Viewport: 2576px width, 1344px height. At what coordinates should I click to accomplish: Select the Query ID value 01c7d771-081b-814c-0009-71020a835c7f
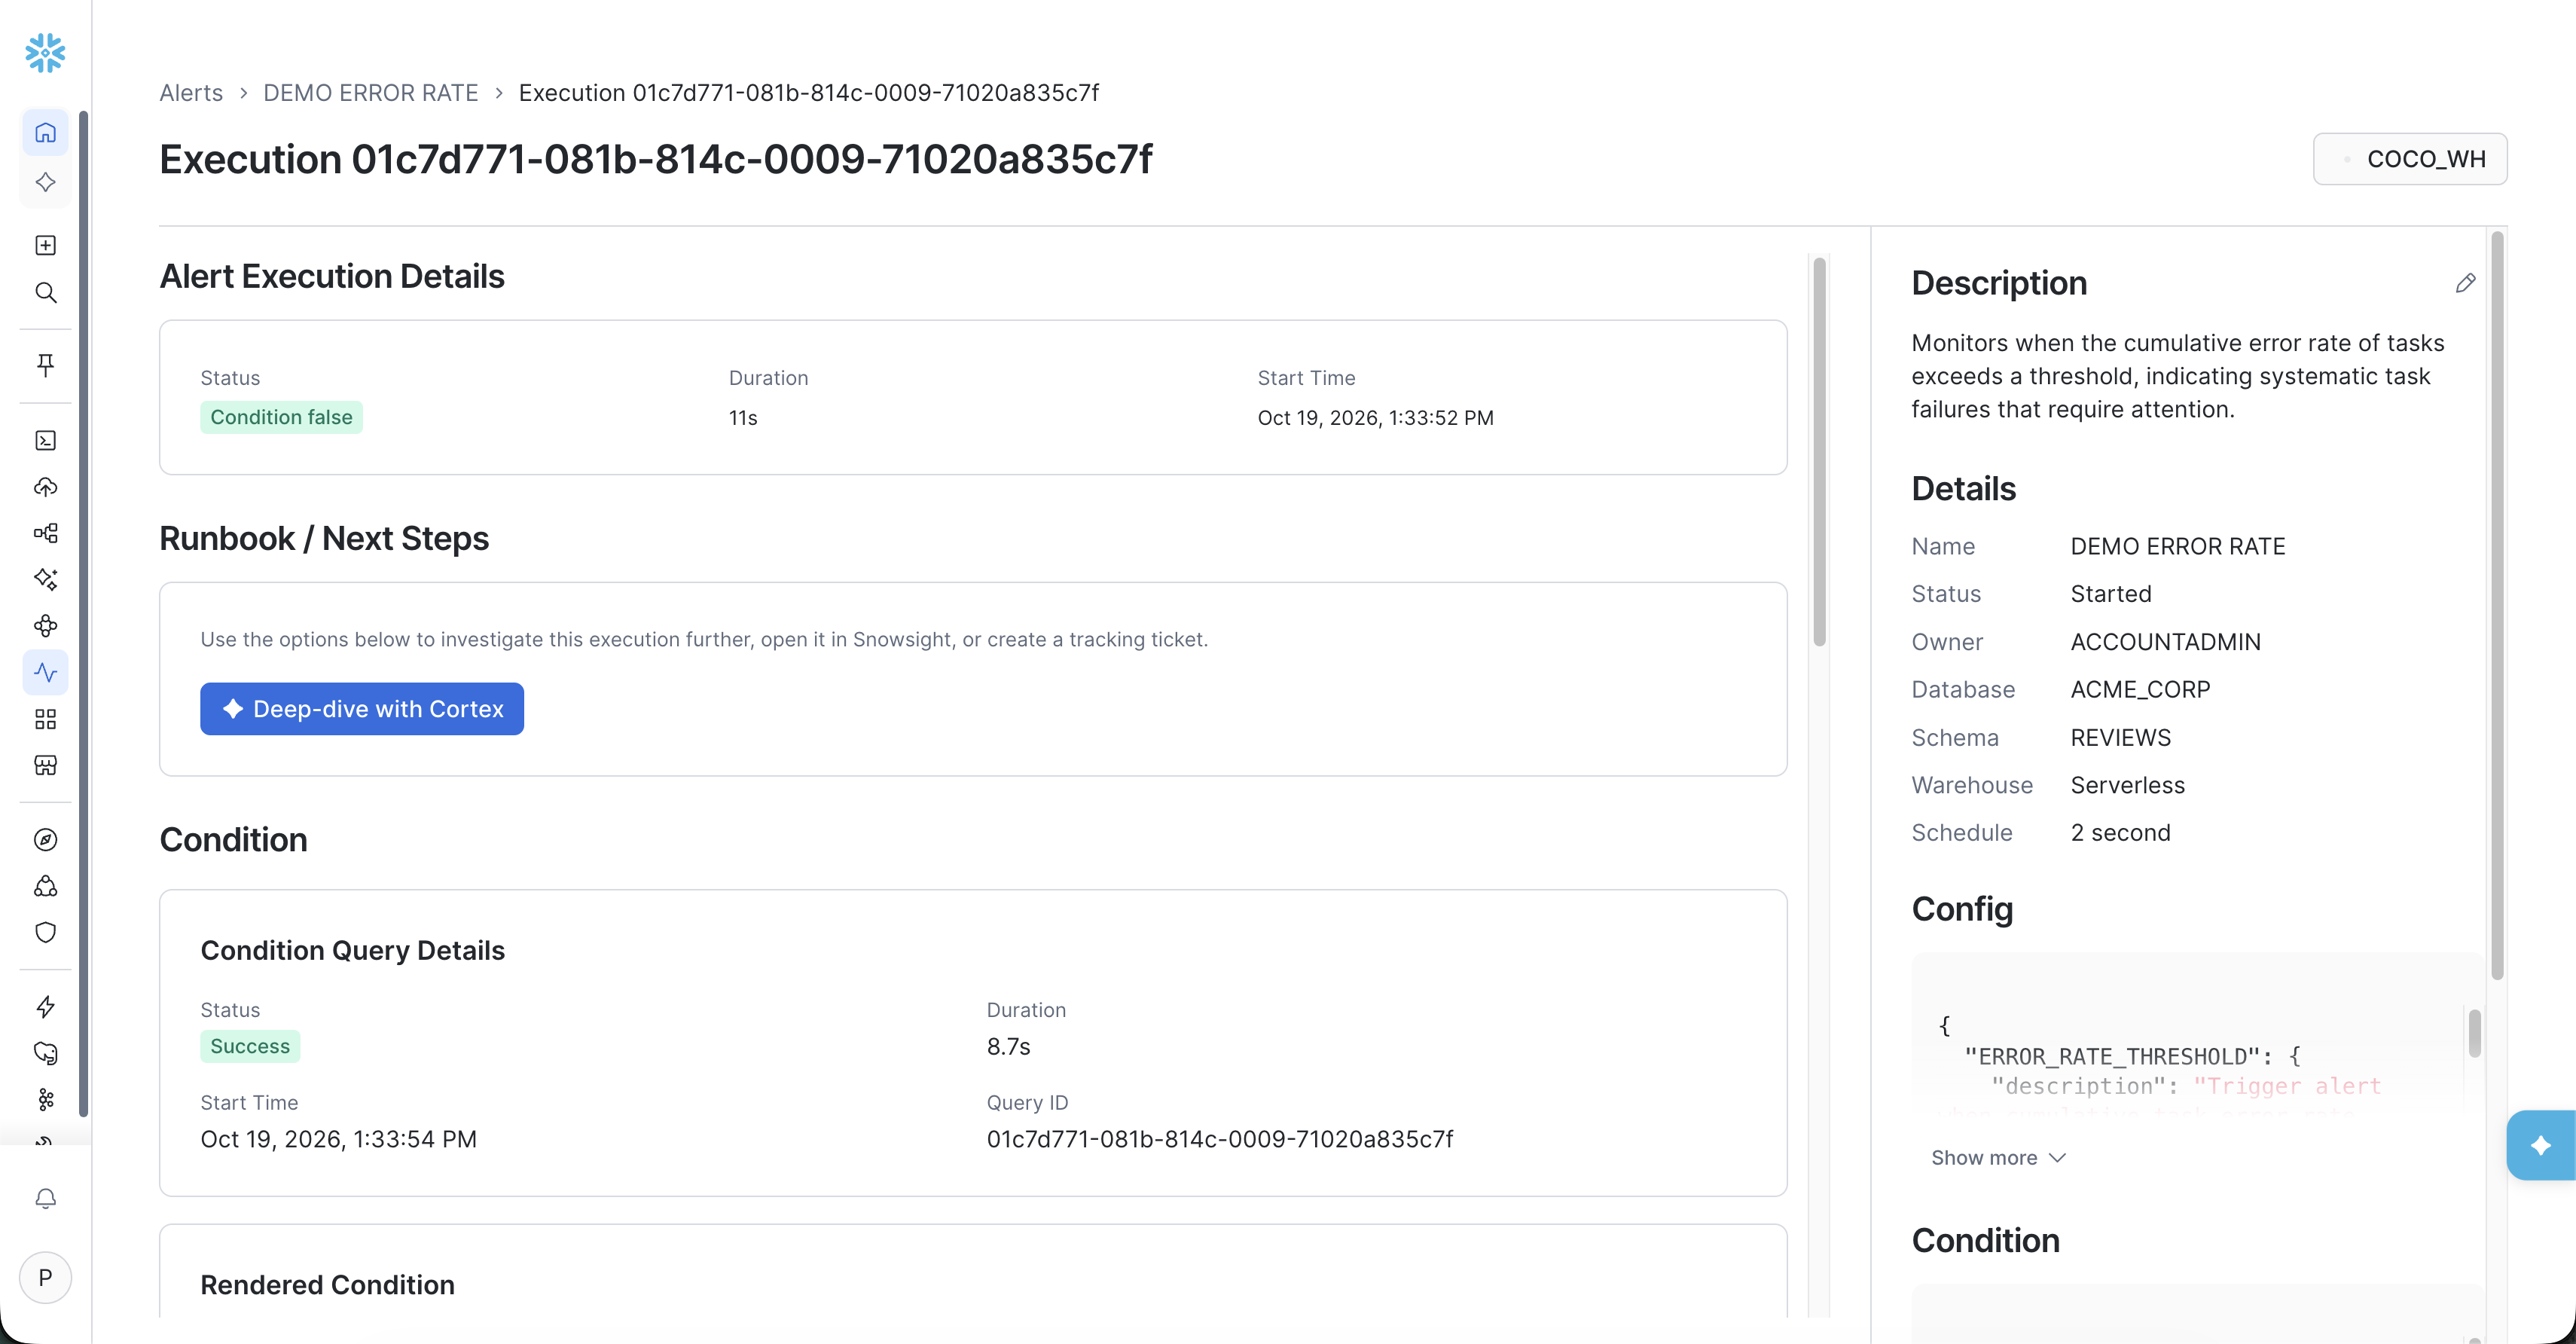tap(1219, 1139)
